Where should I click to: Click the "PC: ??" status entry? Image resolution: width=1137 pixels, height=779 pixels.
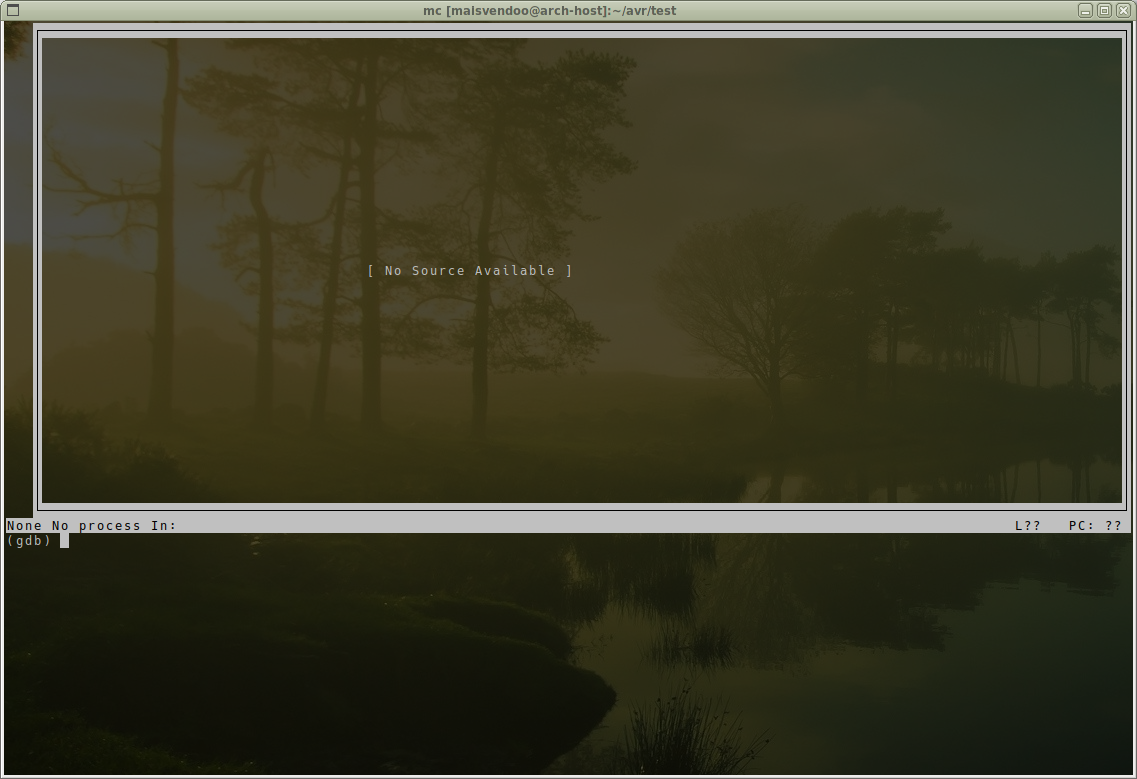coord(1095,526)
